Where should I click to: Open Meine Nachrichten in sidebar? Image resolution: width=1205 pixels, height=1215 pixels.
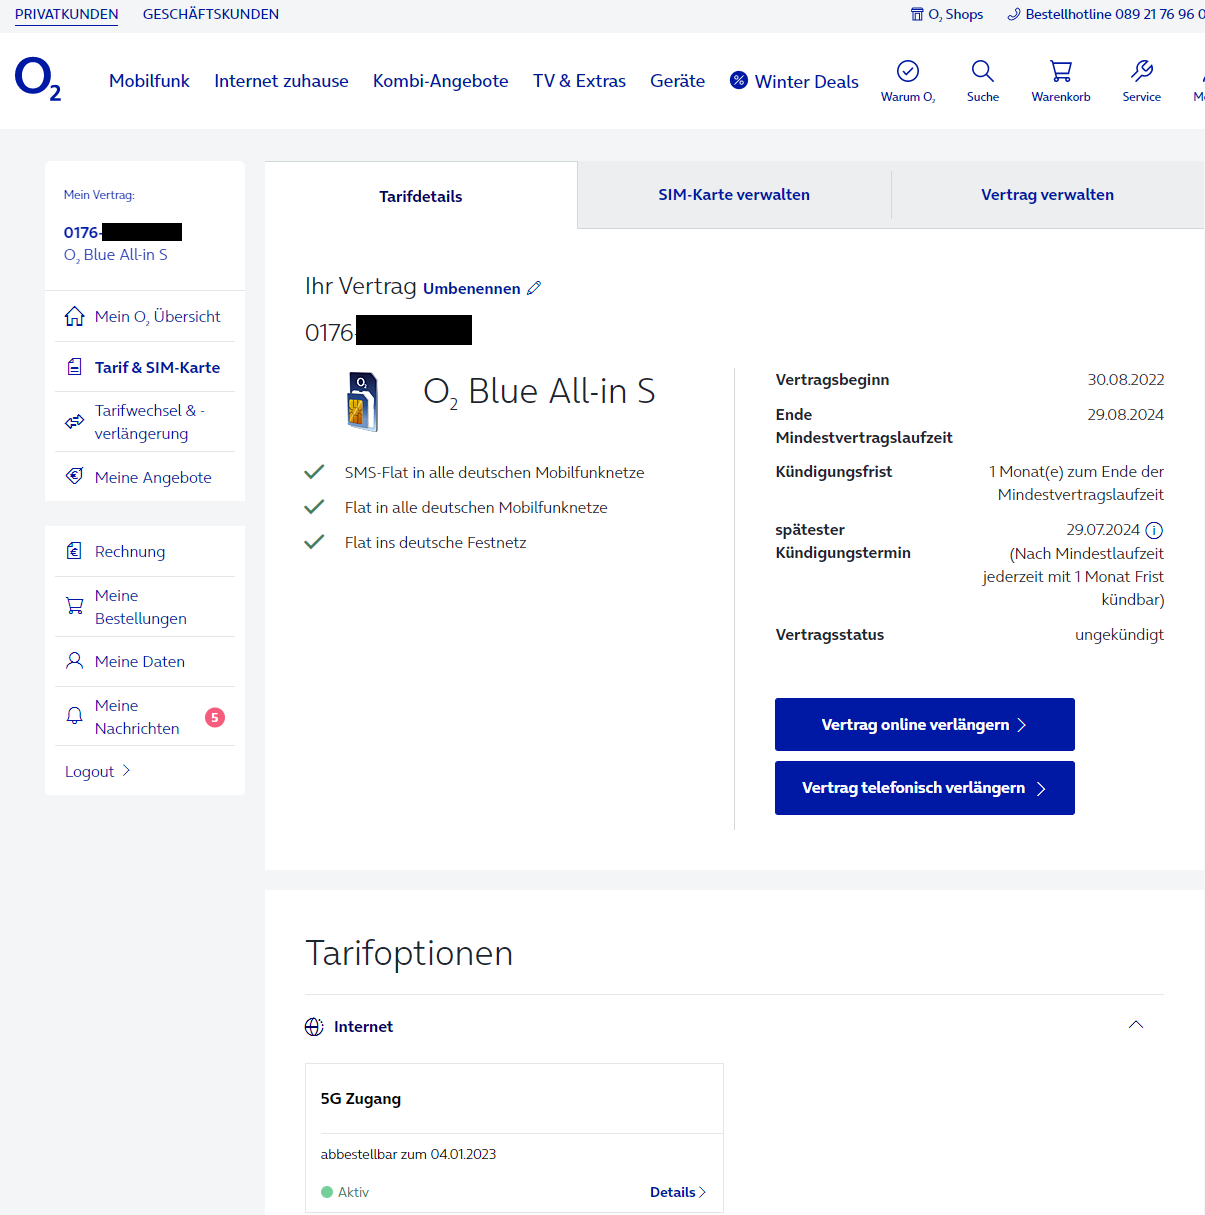tap(145, 717)
